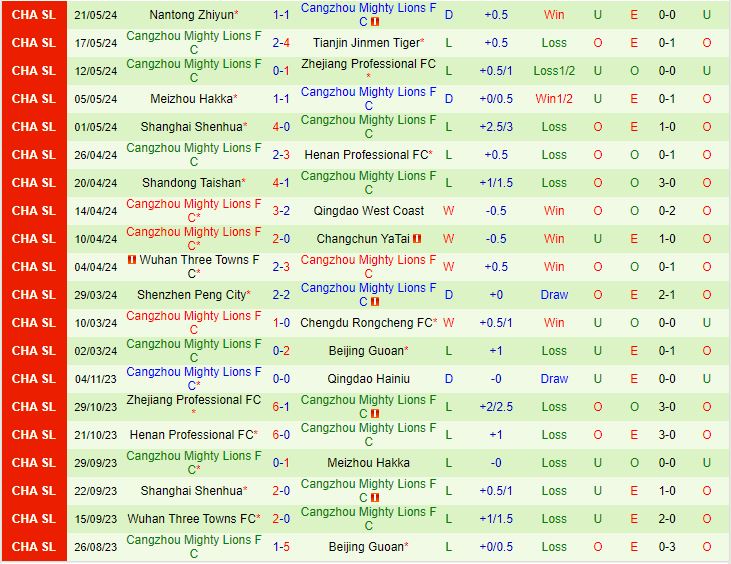This screenshot has height=564, width=731.
Task: Open Beijing Guoan link in 02/03/24 row
Action: point(366,351)
